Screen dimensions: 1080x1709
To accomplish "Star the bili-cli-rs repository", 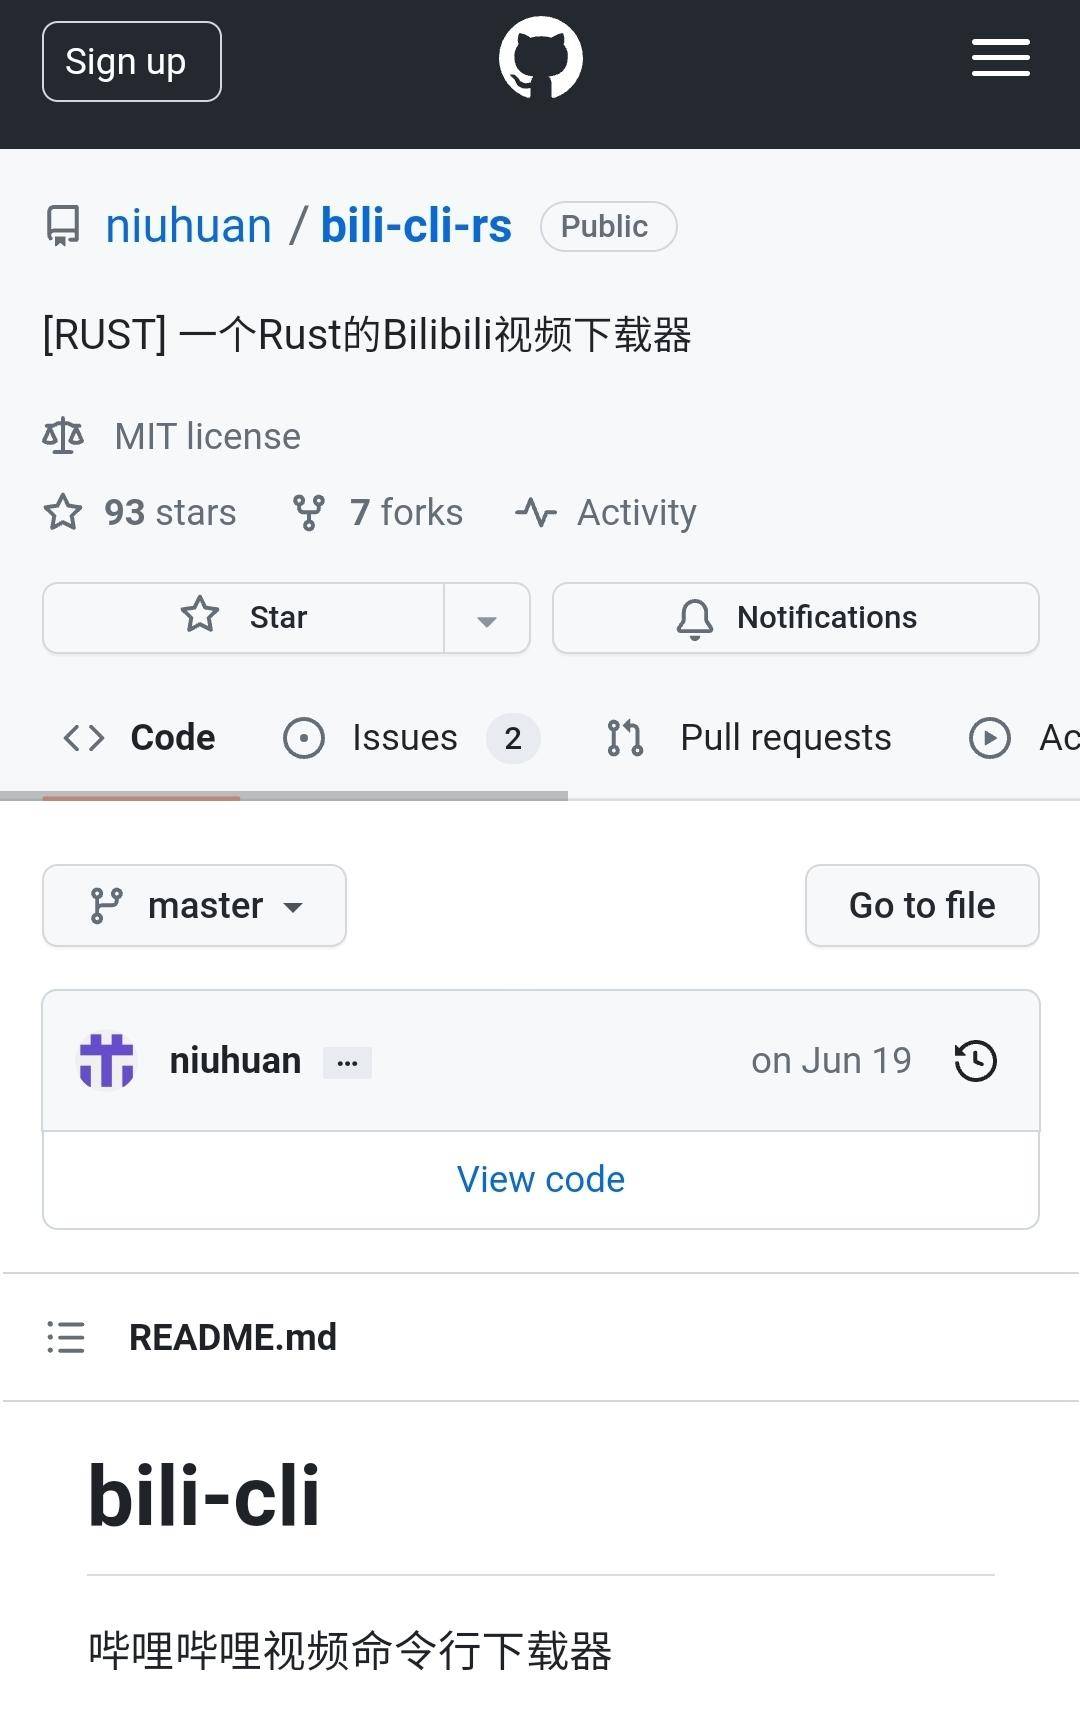I will (244, 618).
